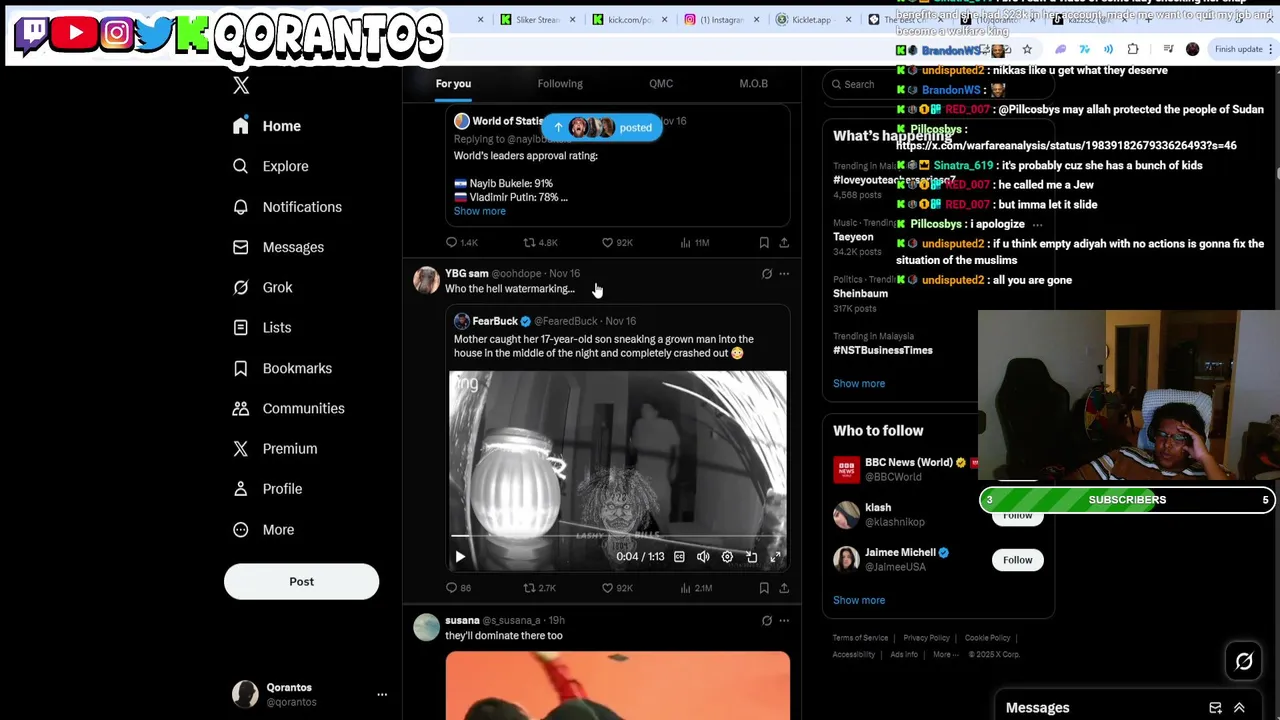Open Qorantos account menu ellipsis
Screen dimensions: 1280x720
[382, 694]
